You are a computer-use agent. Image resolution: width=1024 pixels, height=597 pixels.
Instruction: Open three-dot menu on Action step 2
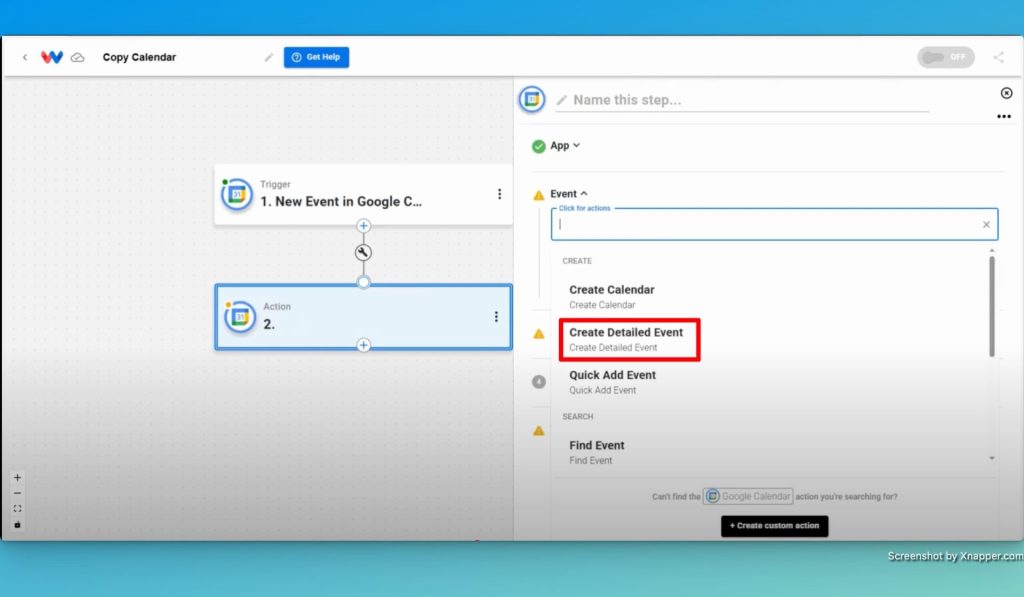[x=496, y=317]
